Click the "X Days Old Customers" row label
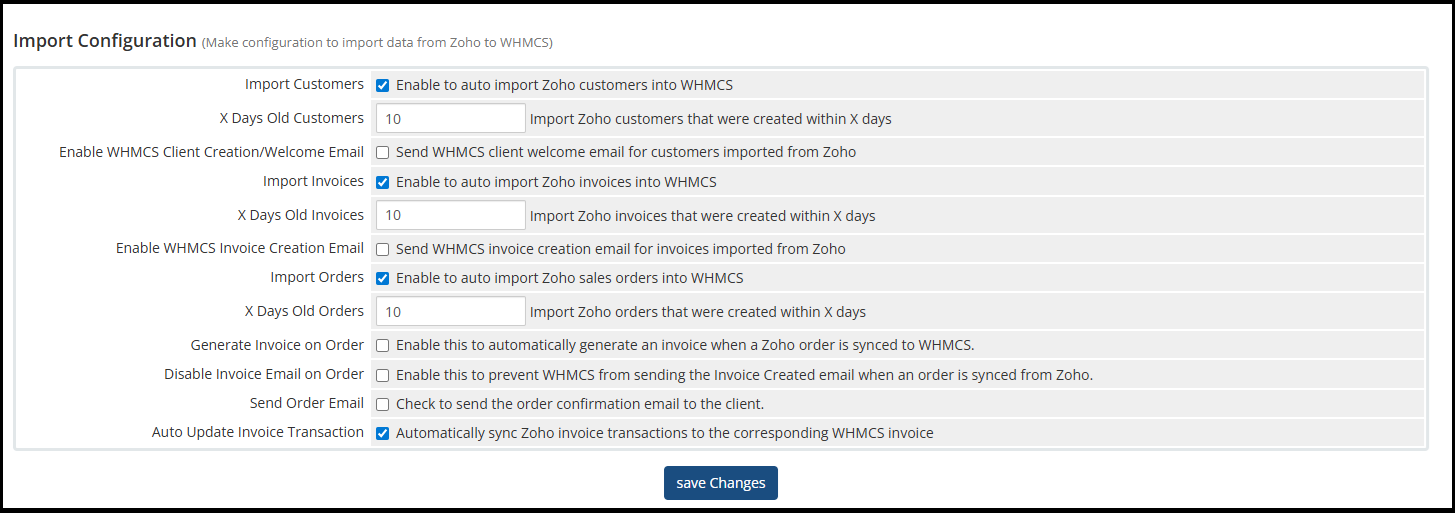 [x=291, y=118]
